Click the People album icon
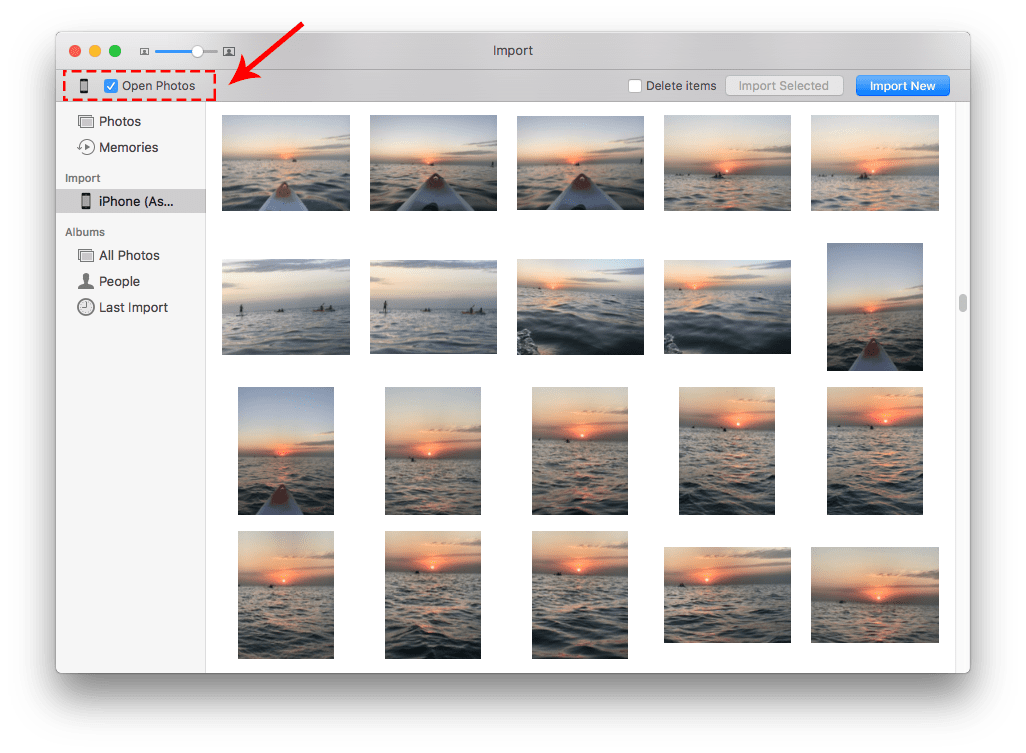Image resolution: width=1026 pixels, height=753 pixels. (86, 281)
